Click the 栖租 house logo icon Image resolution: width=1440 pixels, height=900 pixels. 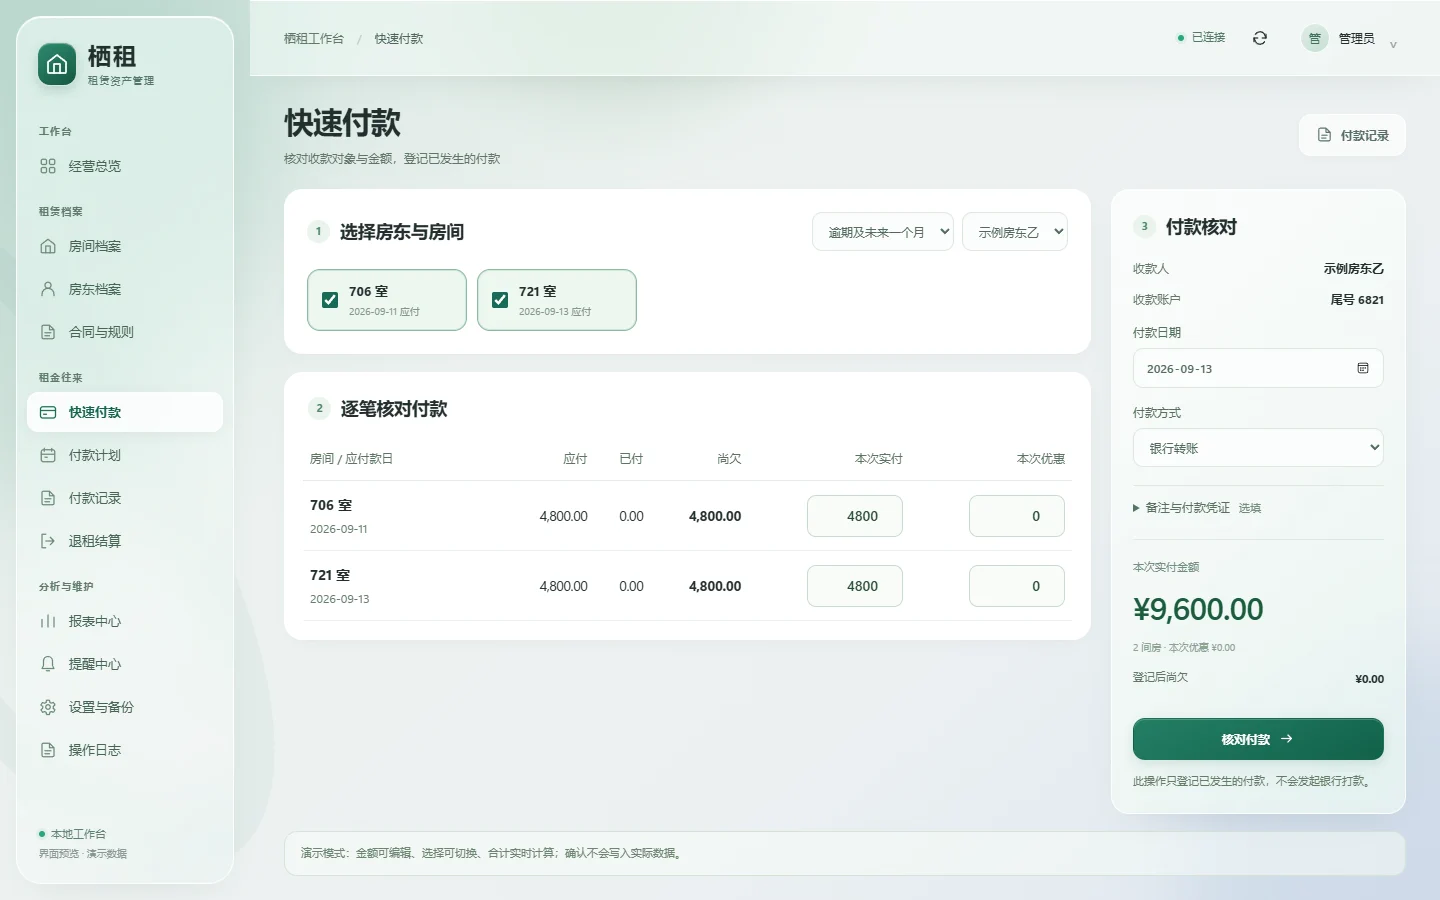57,65
